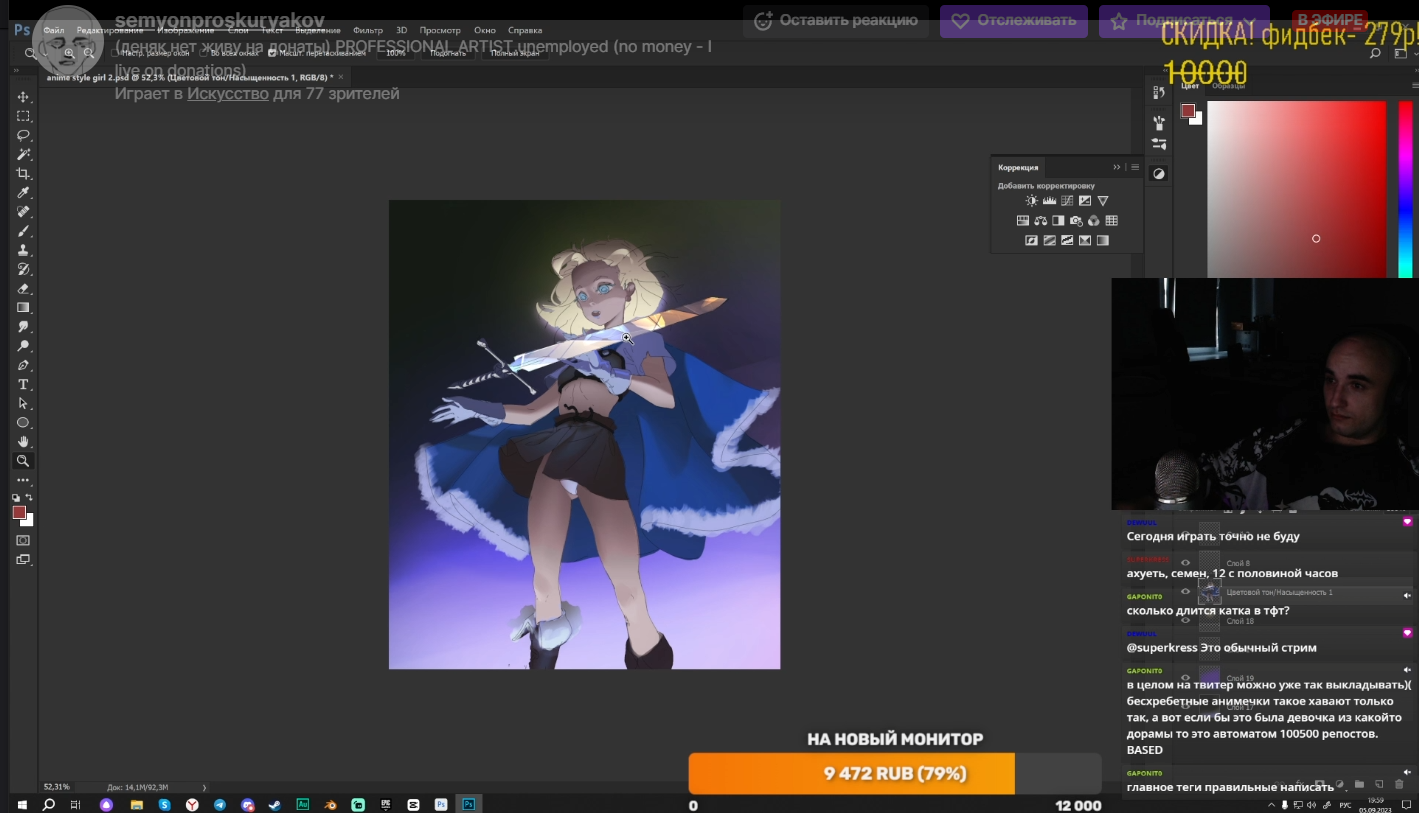Uncheck 'Масшт. перетаскиванием' checkbox
Screen dimensions: 1419x813
click(272, 53)
